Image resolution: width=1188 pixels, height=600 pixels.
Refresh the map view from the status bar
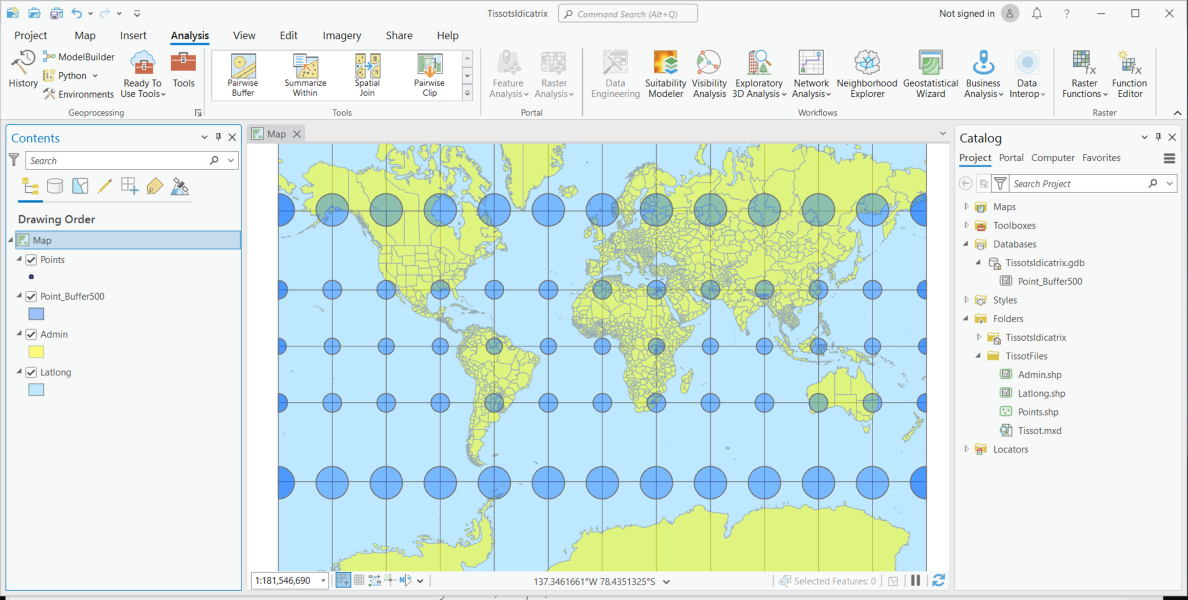point(938,580)
